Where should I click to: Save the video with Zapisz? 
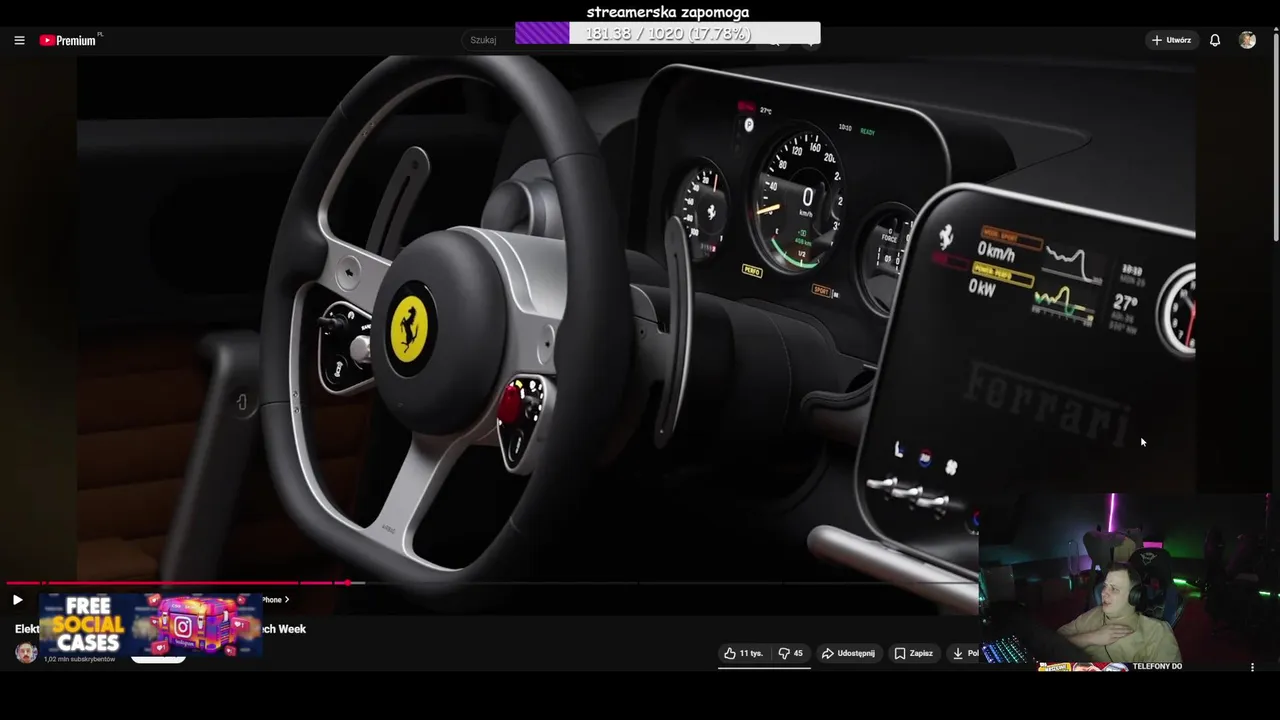click(914, 653)
